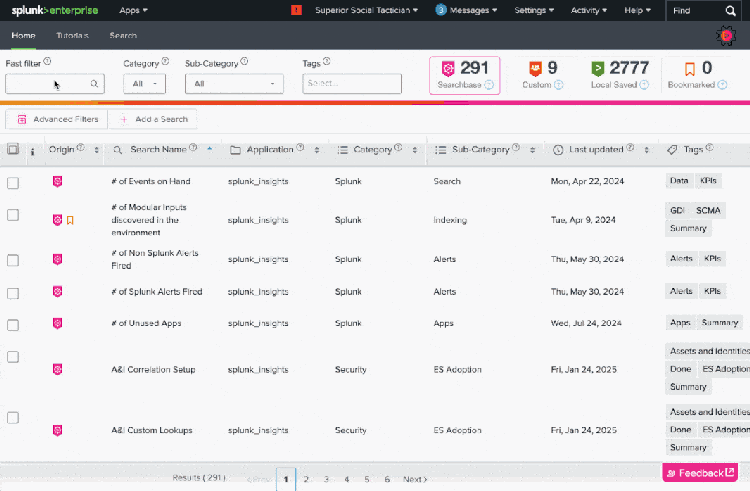Image resolution: width=750 pixels, height=491 pixels.
Task: Click the Advanced Filters button
Action: (x=57, y=119)
